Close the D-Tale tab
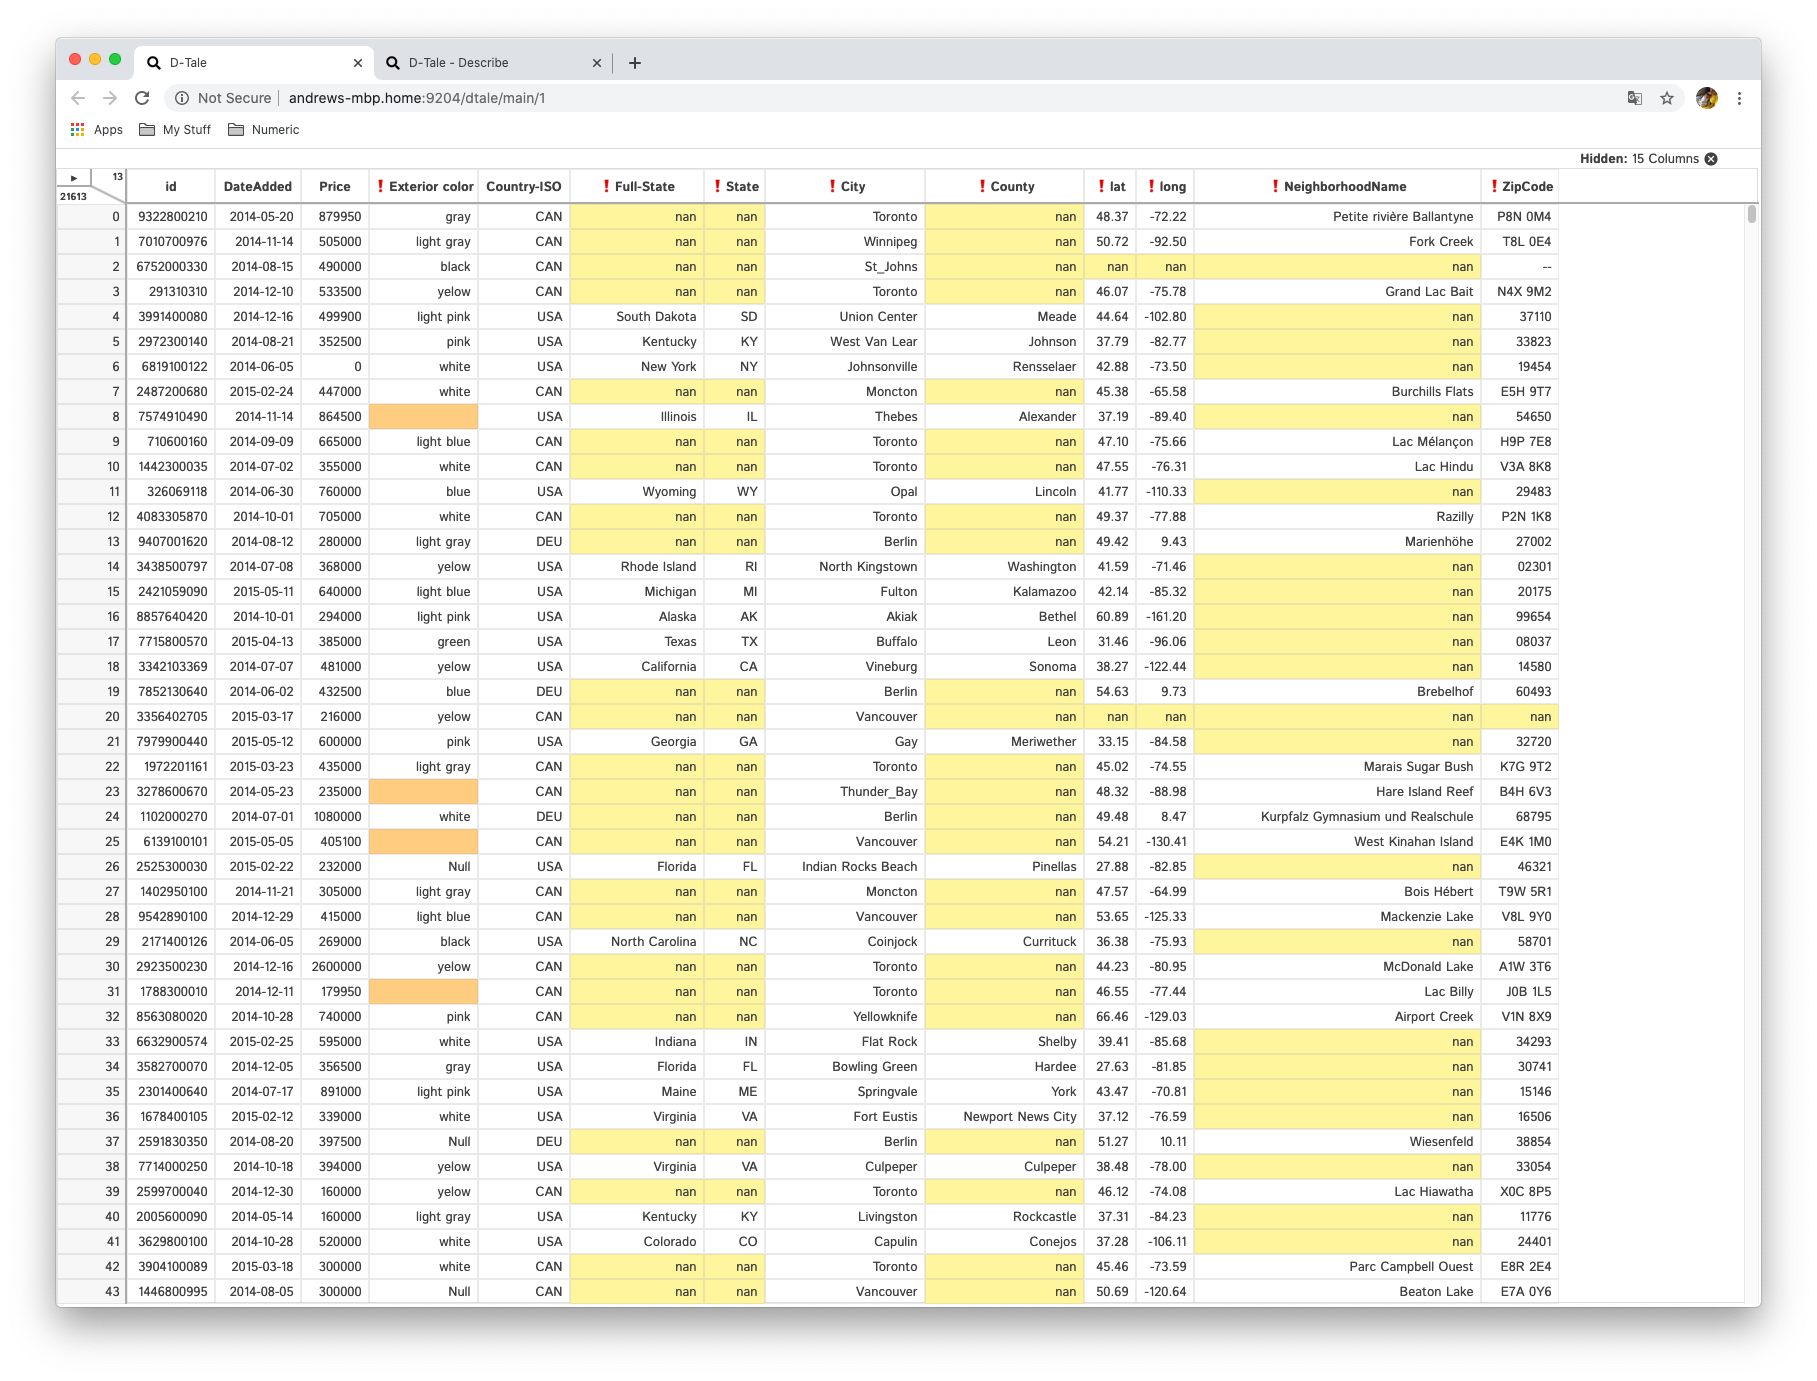 coord(358,63)
